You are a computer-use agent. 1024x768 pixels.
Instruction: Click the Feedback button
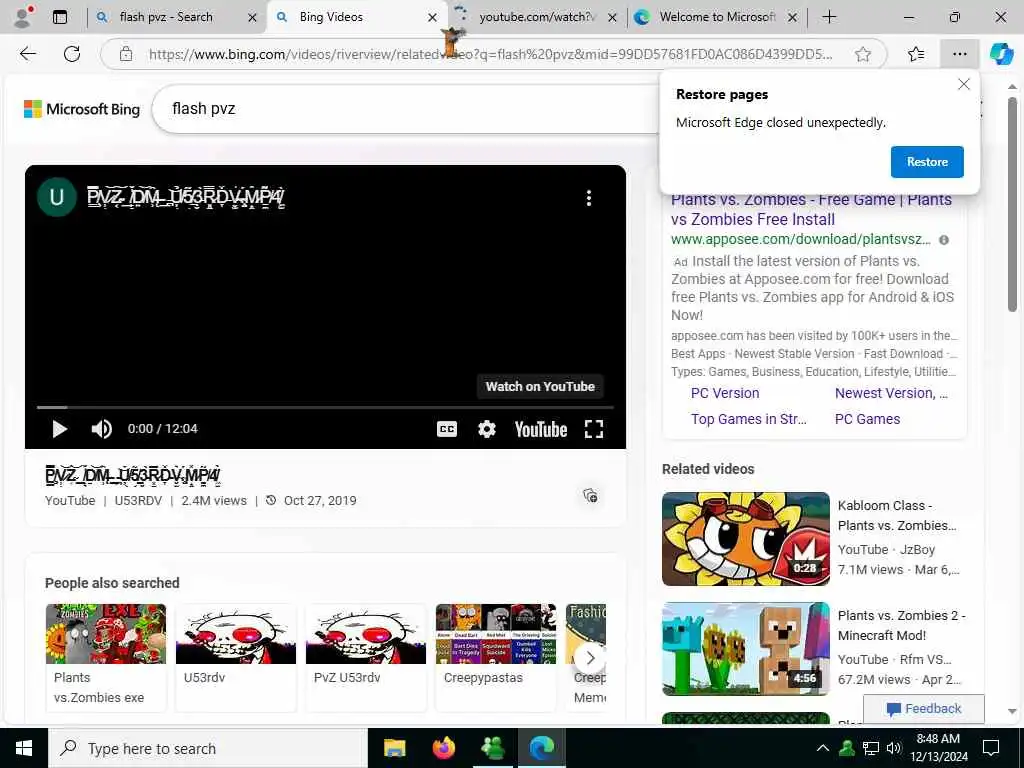(x=924, y=709)
